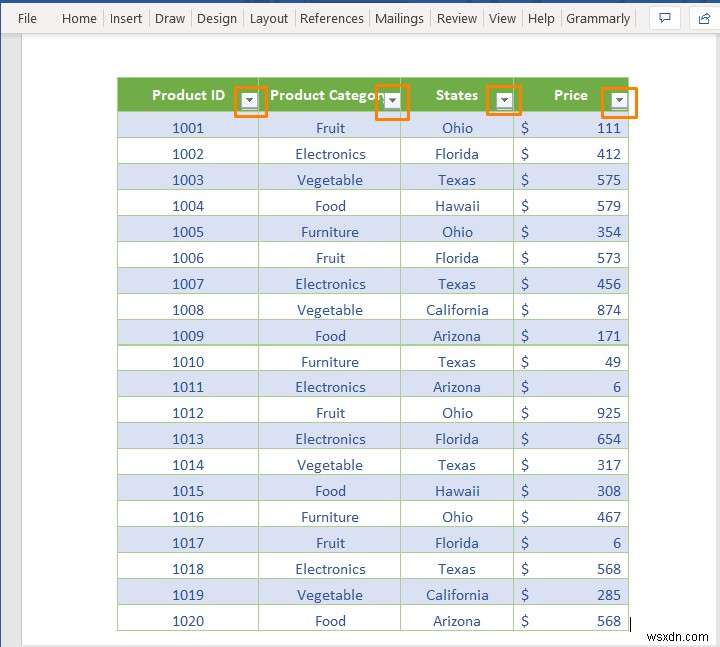Select the View tab
Image resolution: width=720 pixels, height=647 pixels.
click(x=502, y=18)
